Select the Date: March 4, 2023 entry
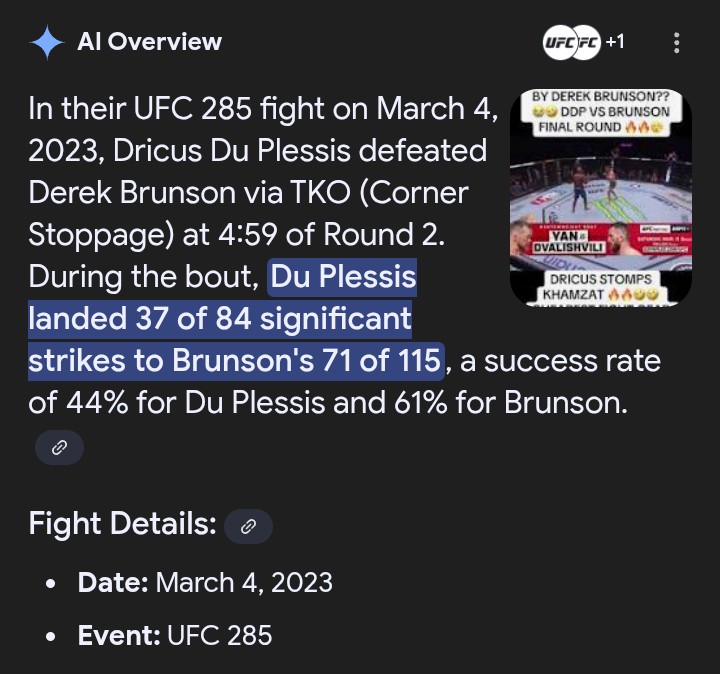The image size is (720, 674). 205,582
